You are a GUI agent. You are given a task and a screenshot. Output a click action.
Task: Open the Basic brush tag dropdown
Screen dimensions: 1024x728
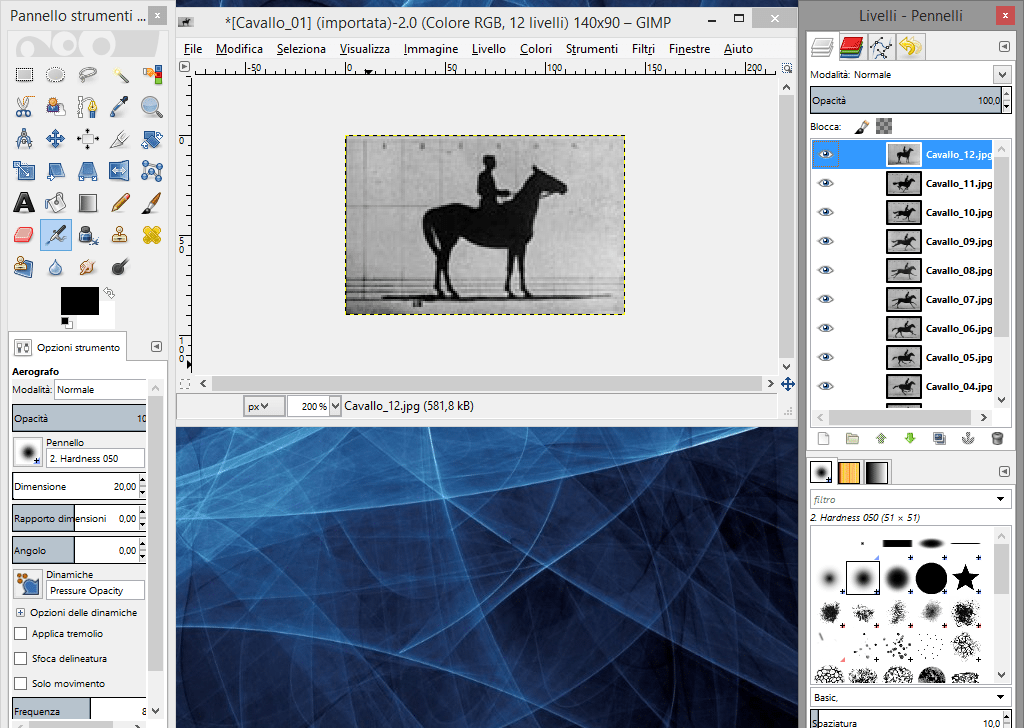click(x=1000, y=697)
